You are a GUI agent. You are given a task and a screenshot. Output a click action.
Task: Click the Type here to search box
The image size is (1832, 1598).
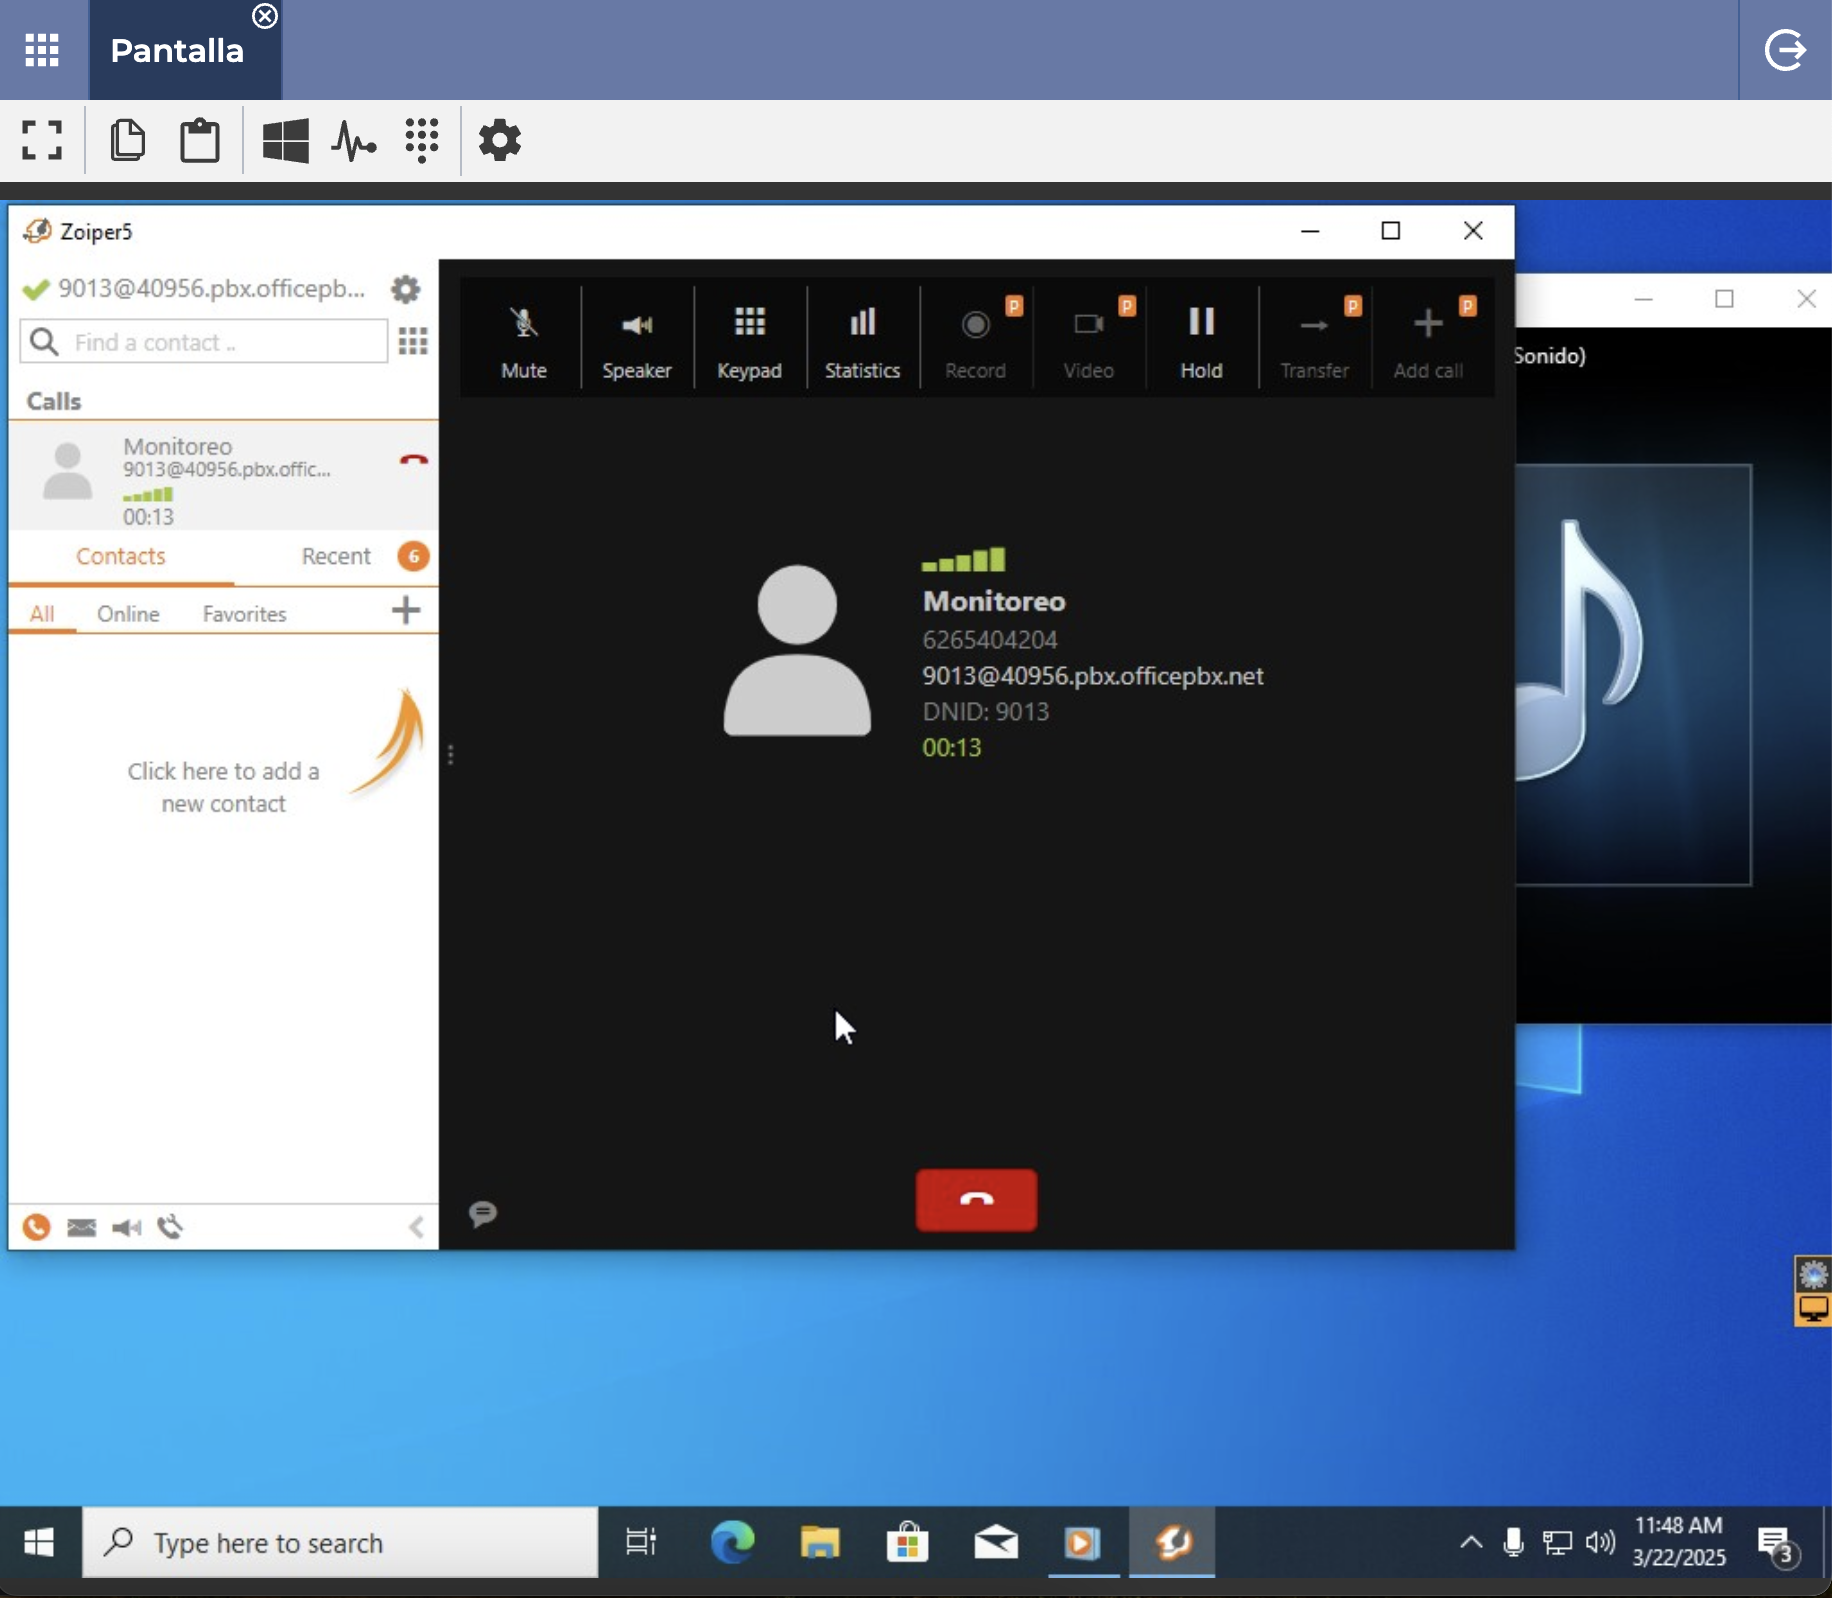[340, 1543]
